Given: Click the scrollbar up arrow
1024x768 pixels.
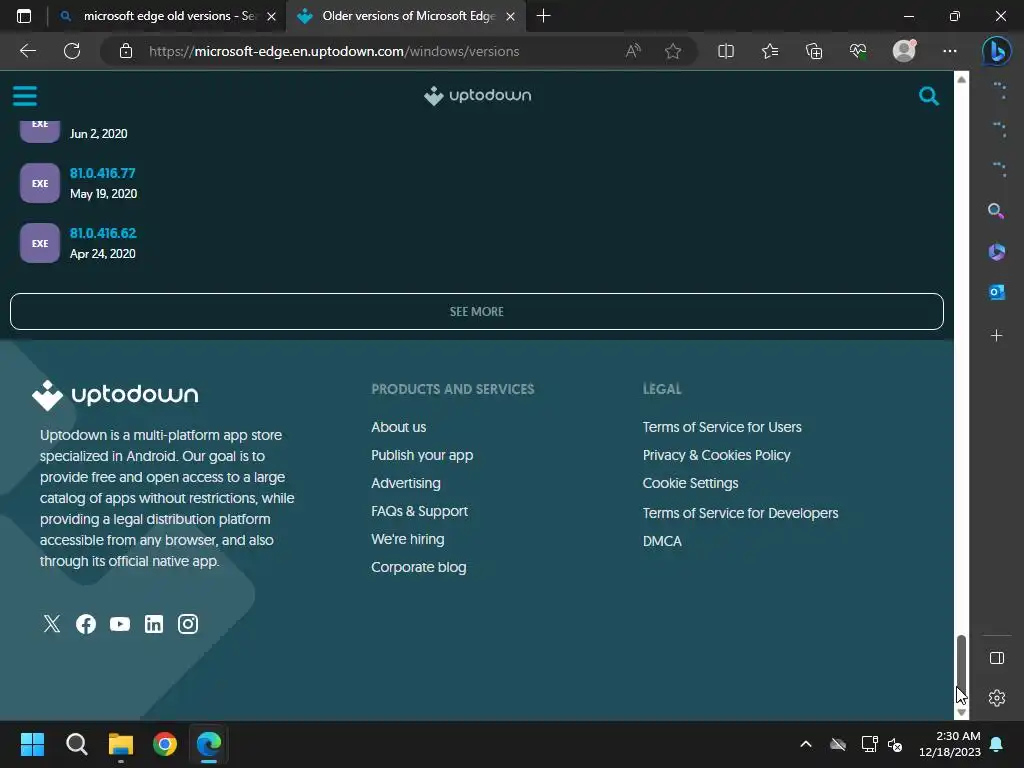Looking at the screenshot, I should point(961,80).
